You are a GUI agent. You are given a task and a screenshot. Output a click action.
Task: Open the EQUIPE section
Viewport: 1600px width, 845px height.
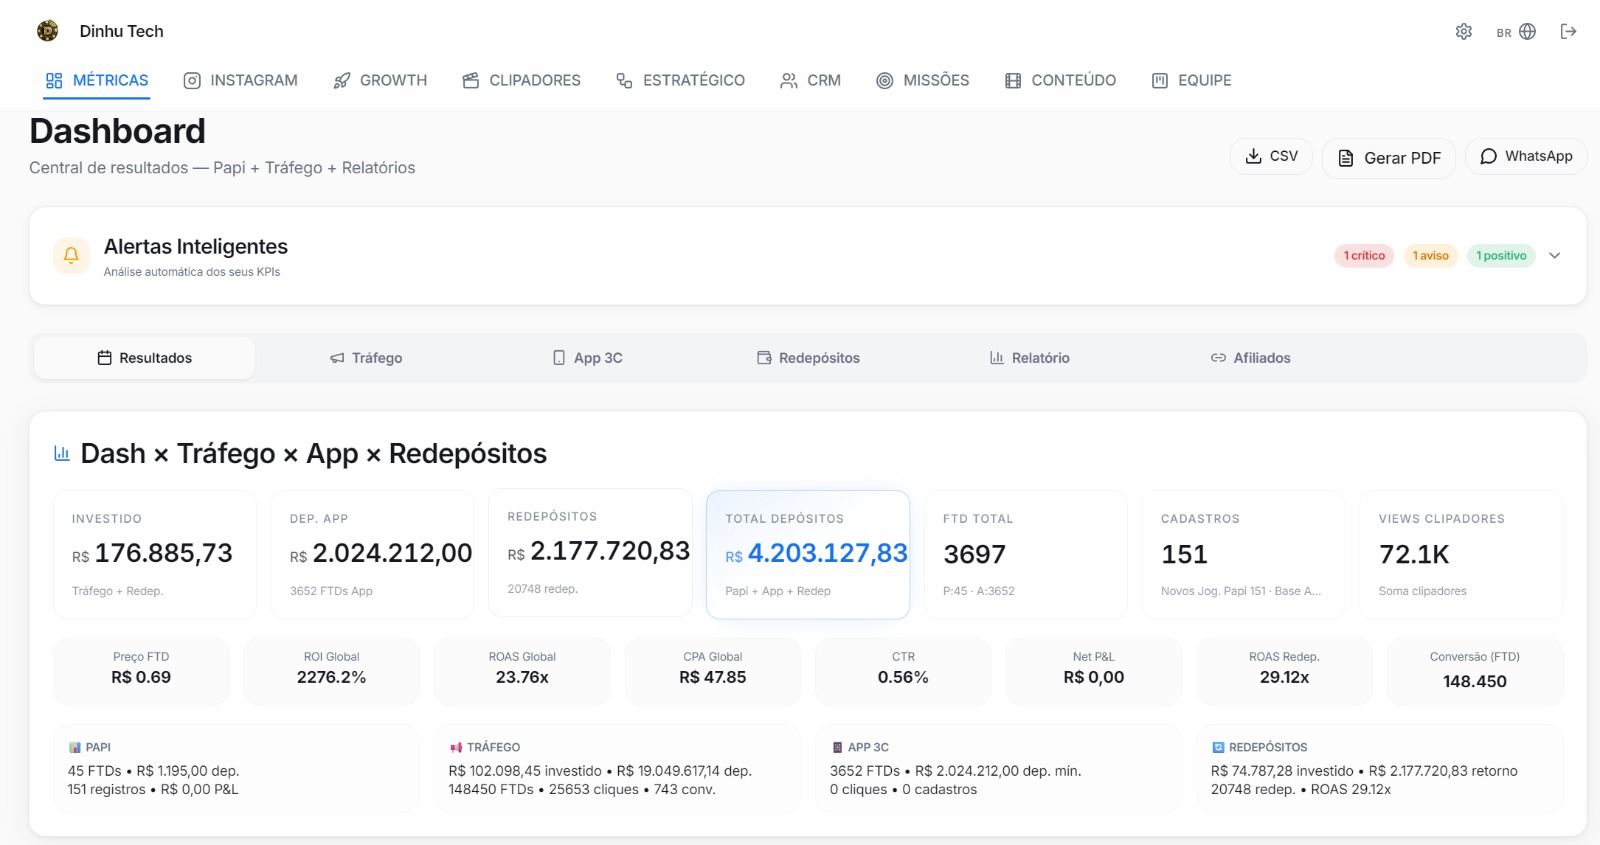coord(1191,81)
